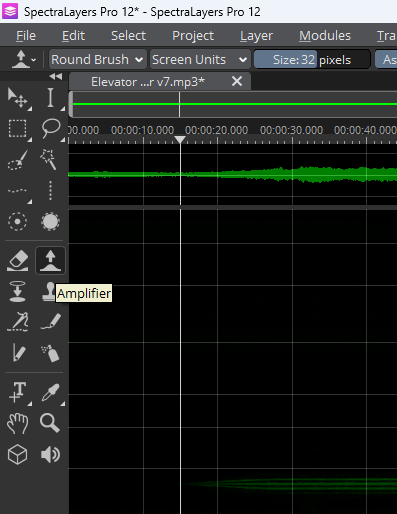Expand the Amplifier tool preset arrow

33,61
